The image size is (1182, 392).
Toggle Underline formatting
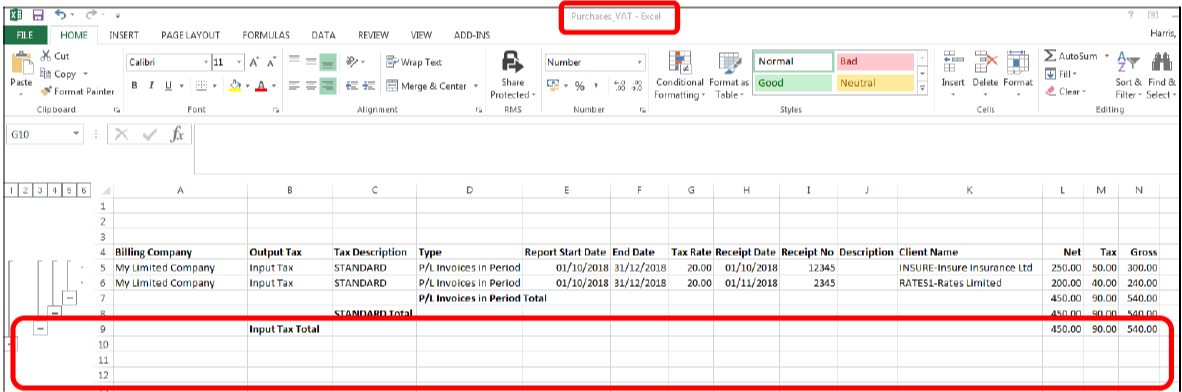coord(168,86)
